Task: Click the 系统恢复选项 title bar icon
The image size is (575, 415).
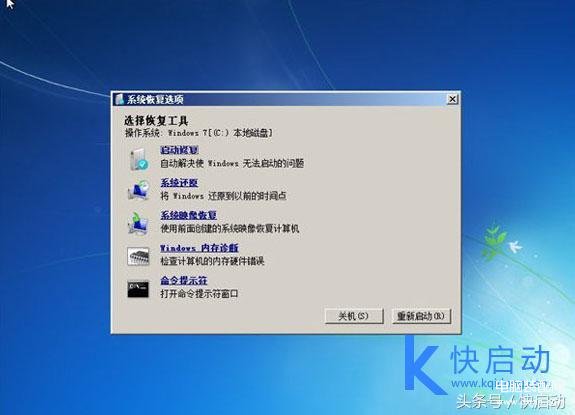Action: click(x=119, y=99)
